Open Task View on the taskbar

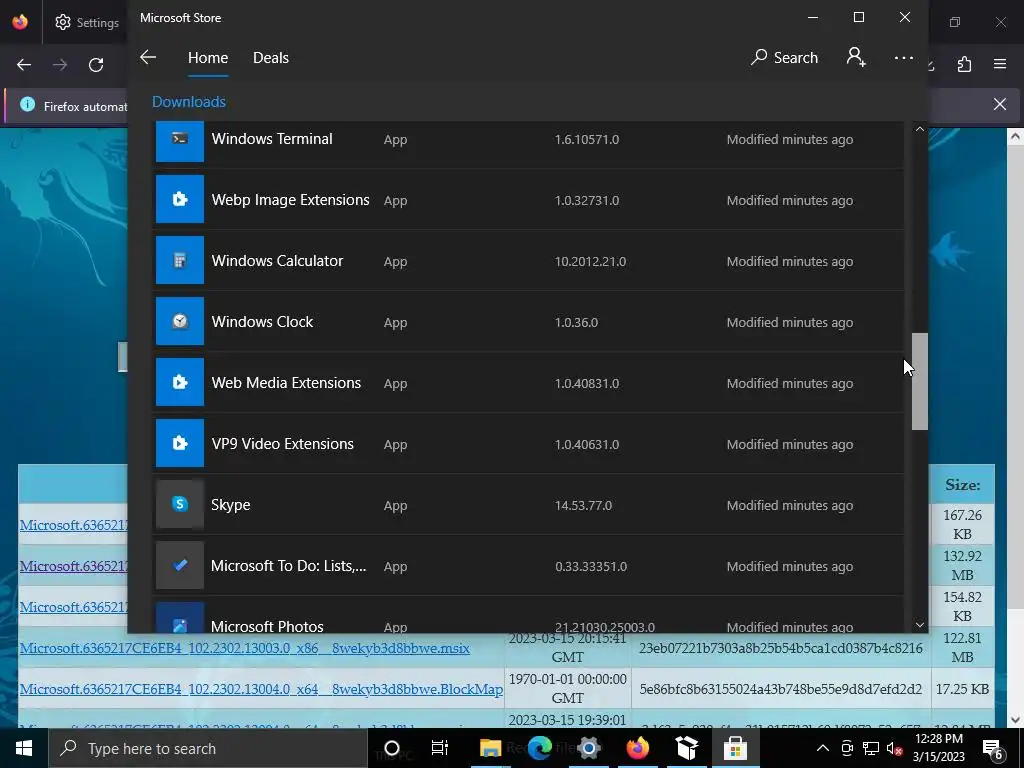(440, 748)
